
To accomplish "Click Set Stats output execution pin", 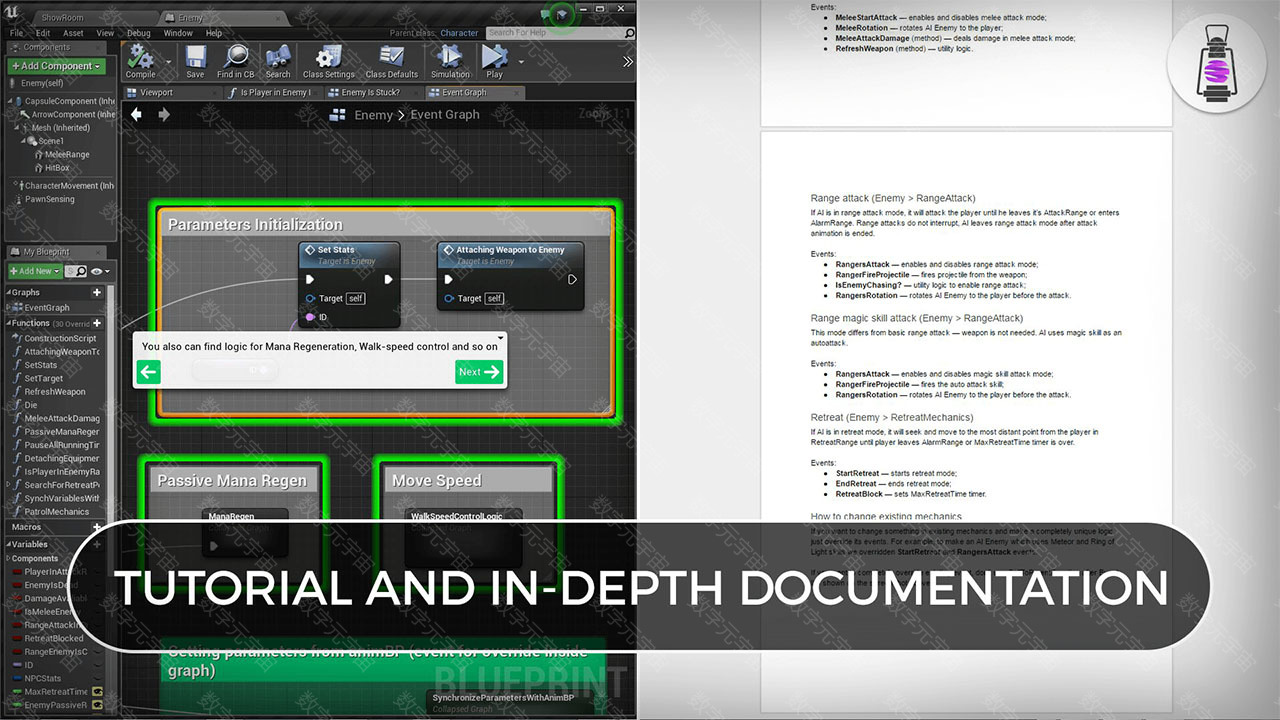I will 389,280.
